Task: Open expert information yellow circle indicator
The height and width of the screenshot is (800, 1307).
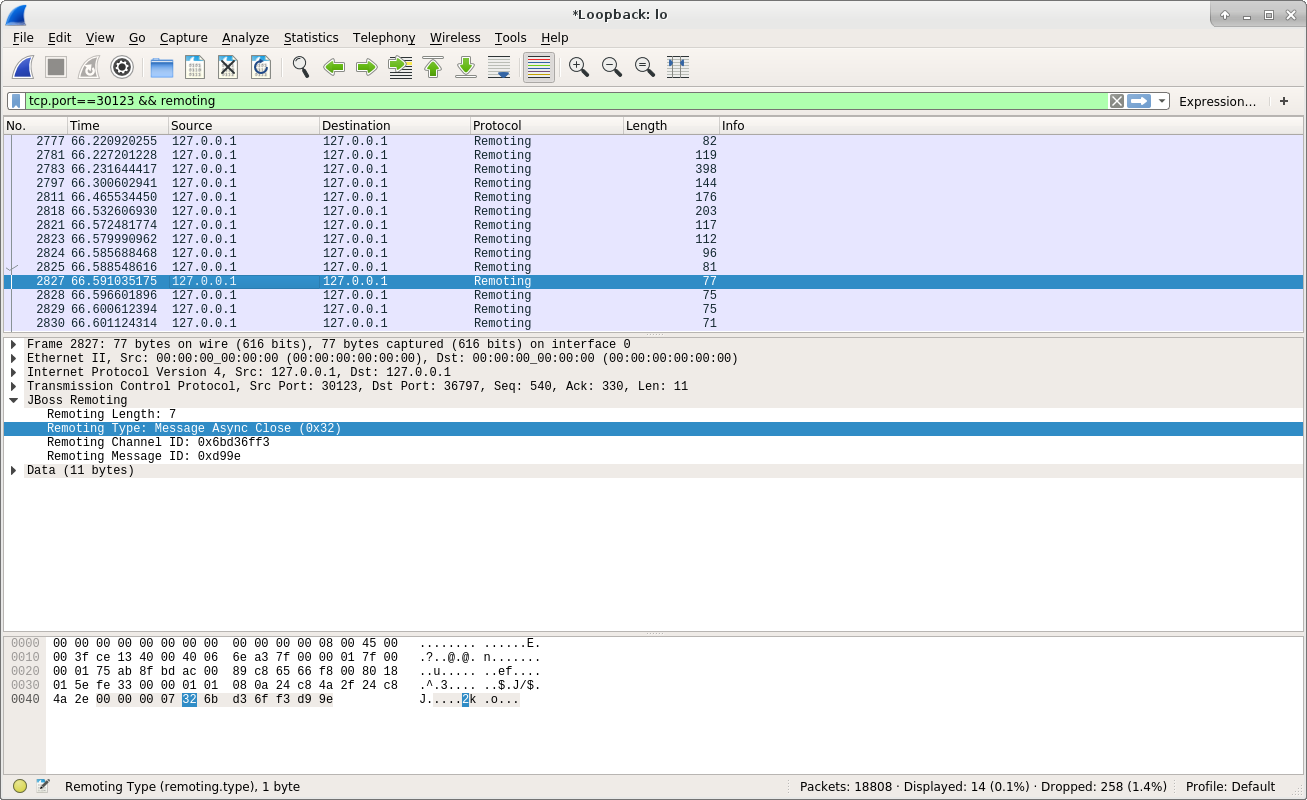Action: (20, 786)
